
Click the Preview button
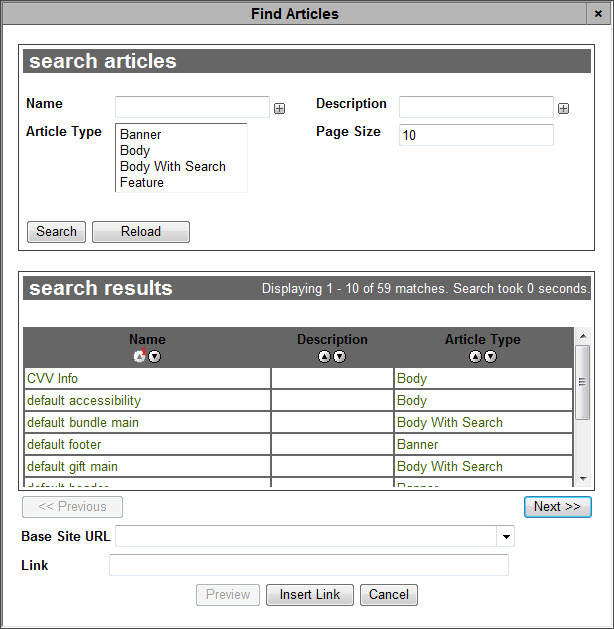228,595
